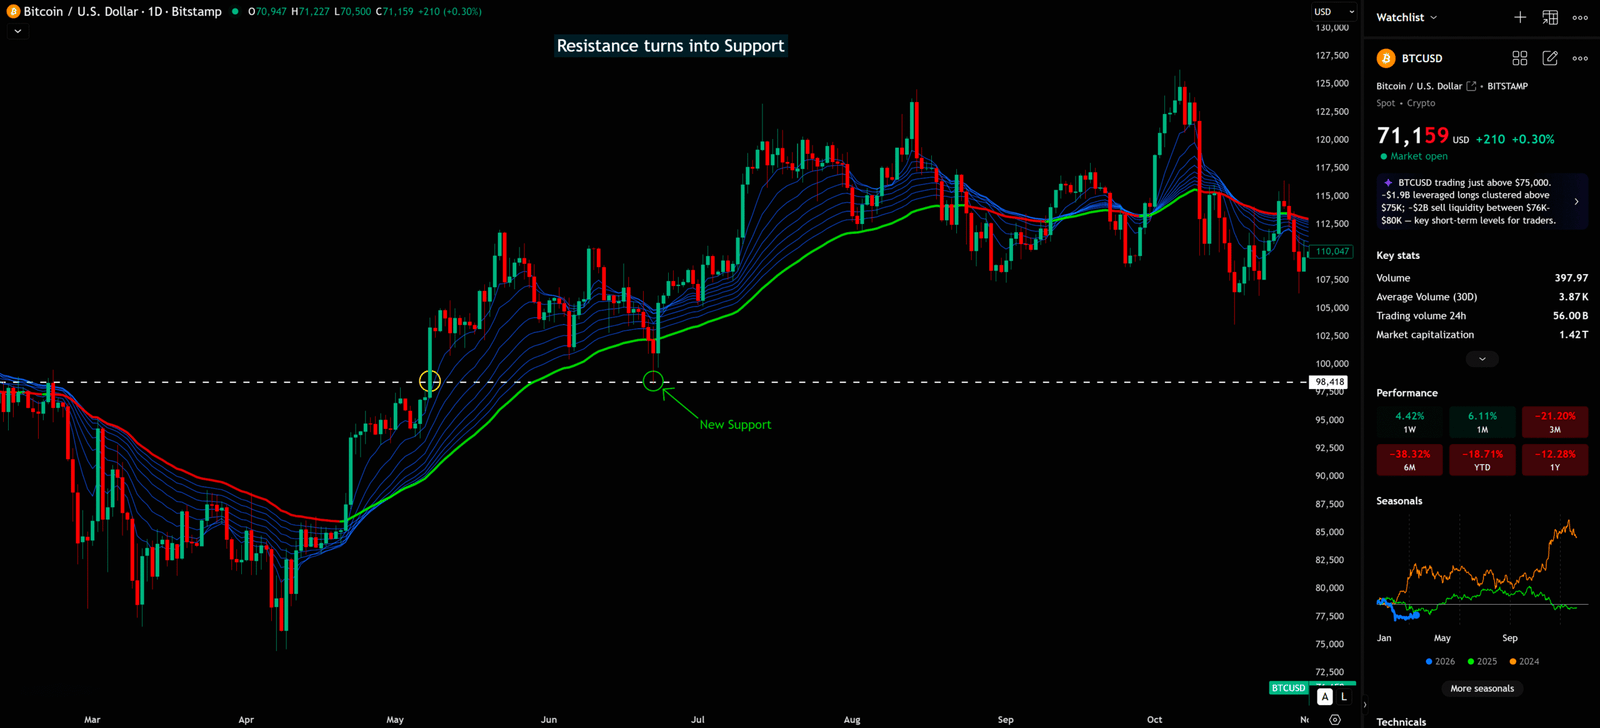This screenshot has width=1600, height=728.
Task: Toggle the 2025 seasonal series legend
Action: [x=1482, y=661]
